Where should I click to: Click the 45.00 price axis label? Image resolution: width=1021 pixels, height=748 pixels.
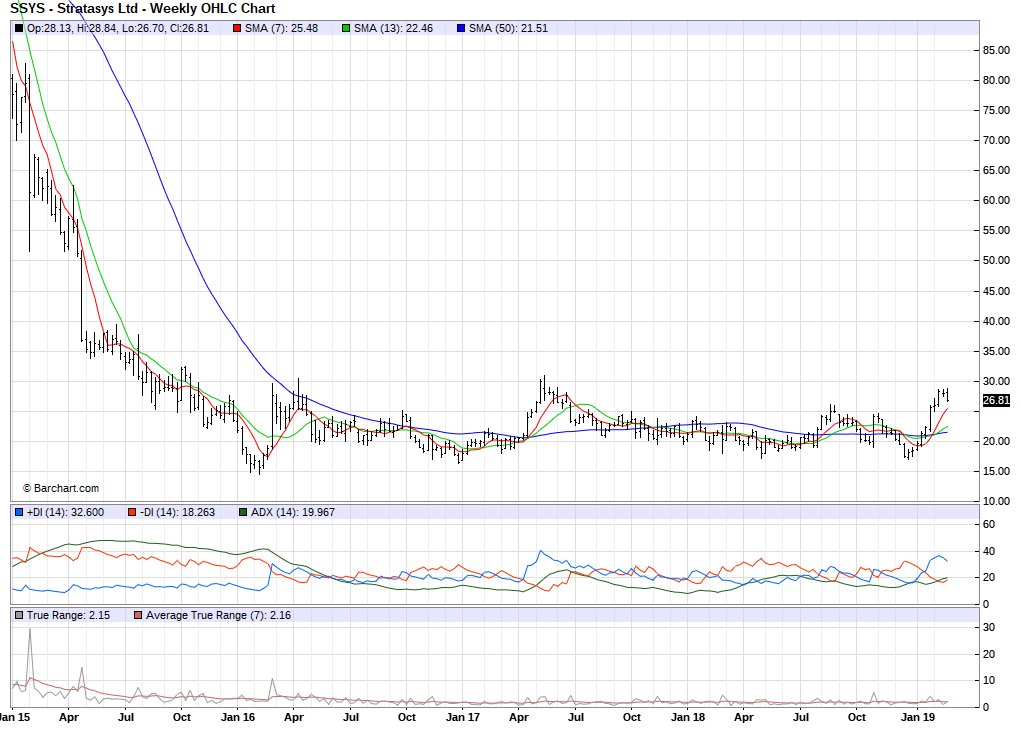996,291
